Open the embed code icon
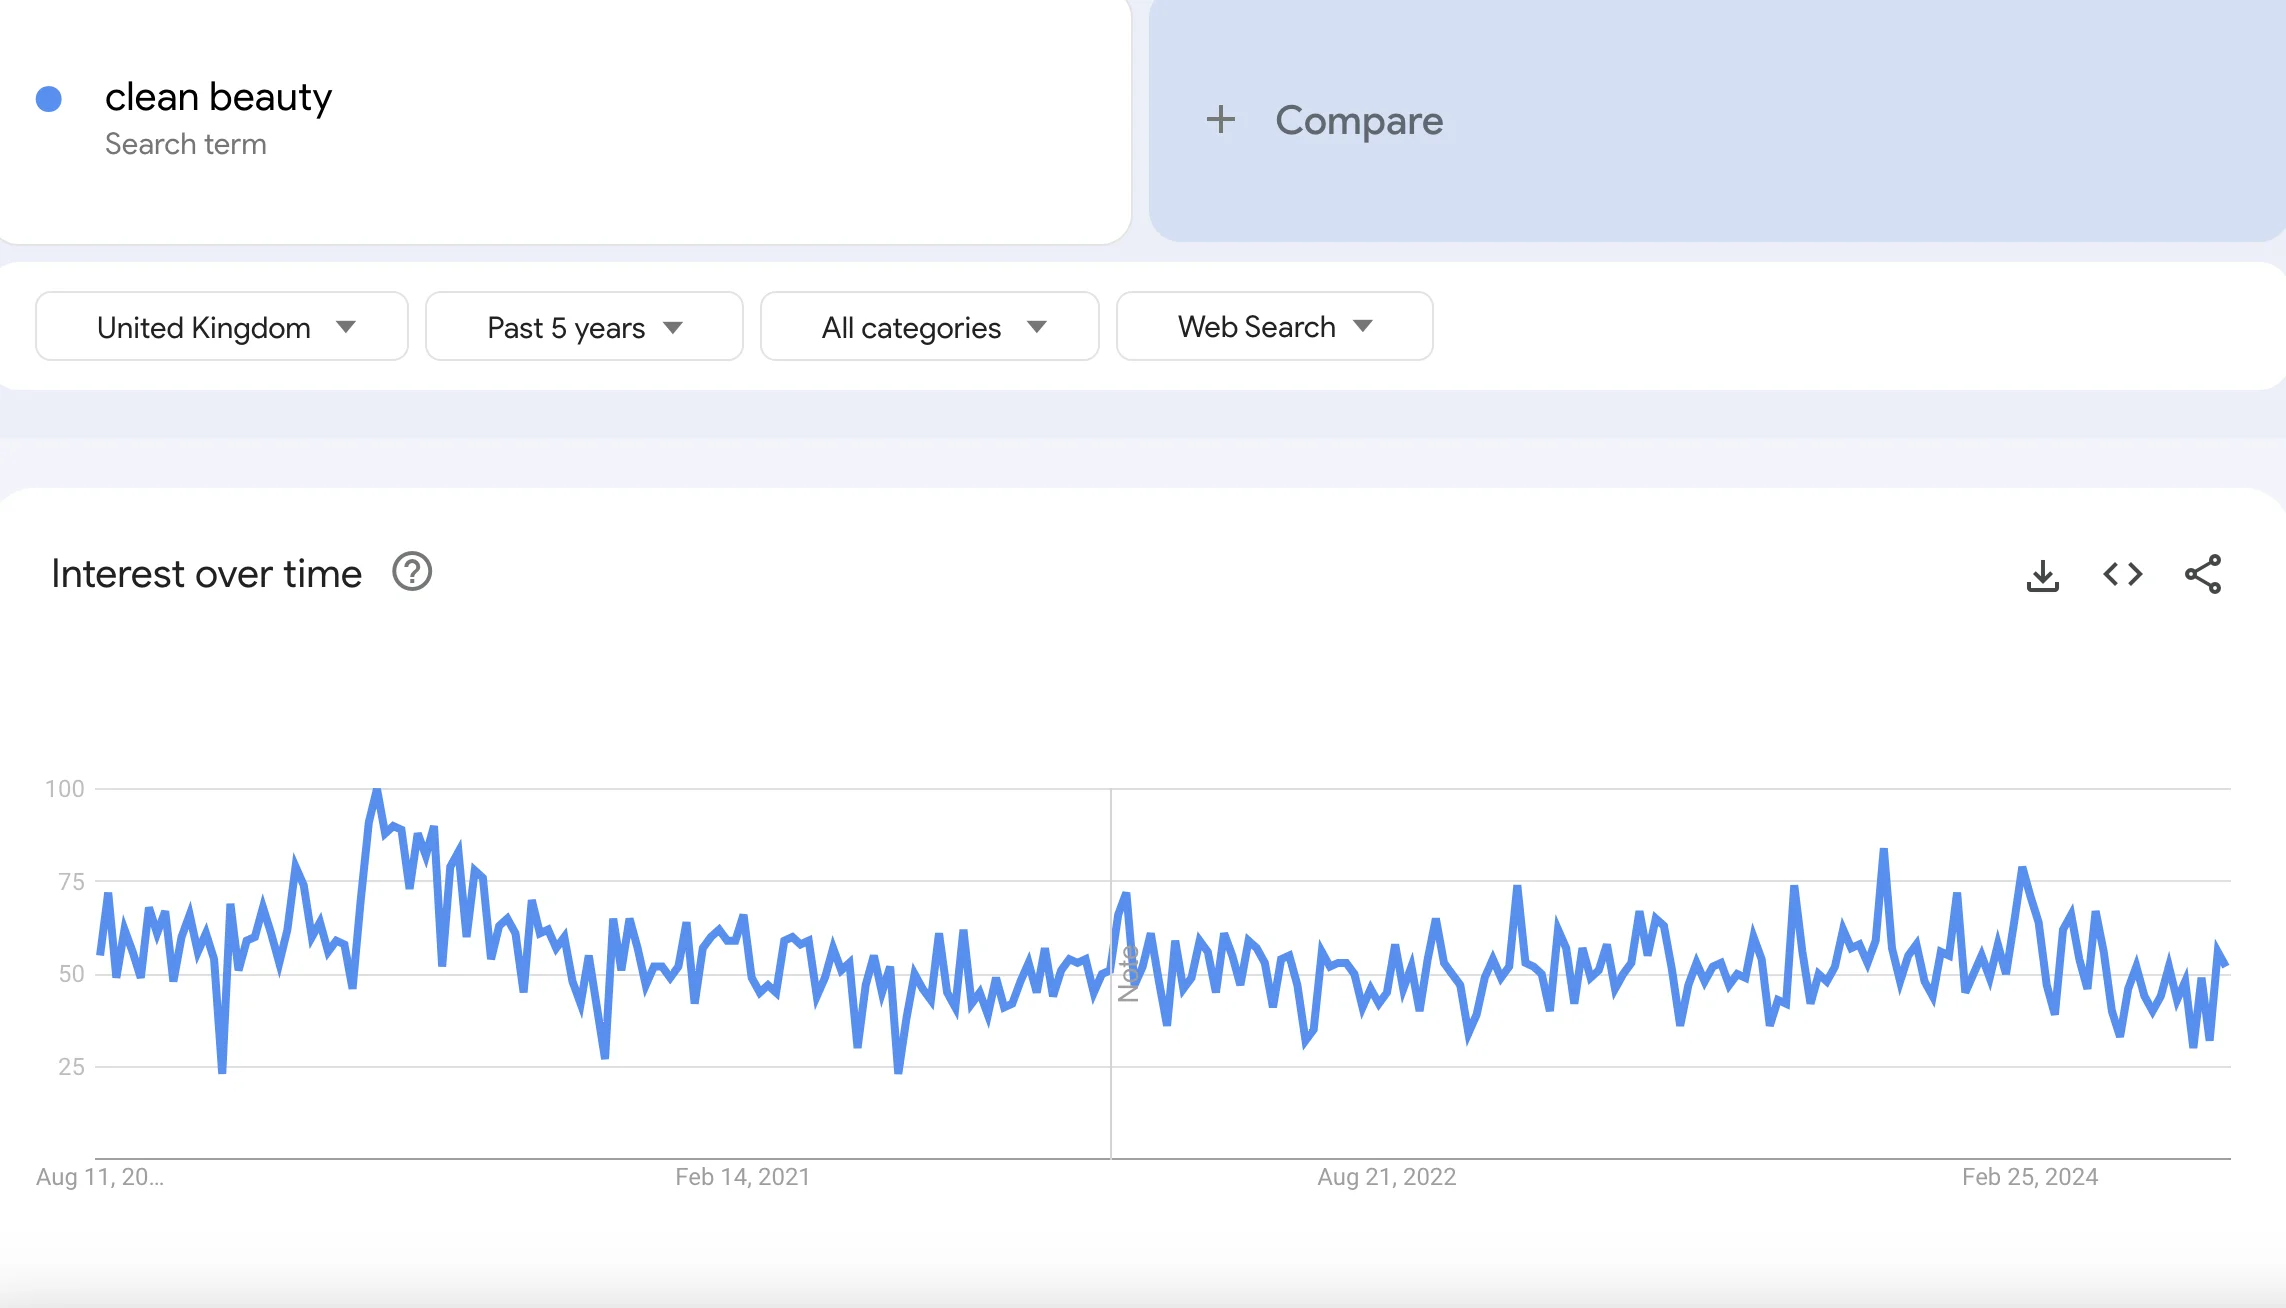Viewport: 2286px width, 1308px height. (2122, 574)
